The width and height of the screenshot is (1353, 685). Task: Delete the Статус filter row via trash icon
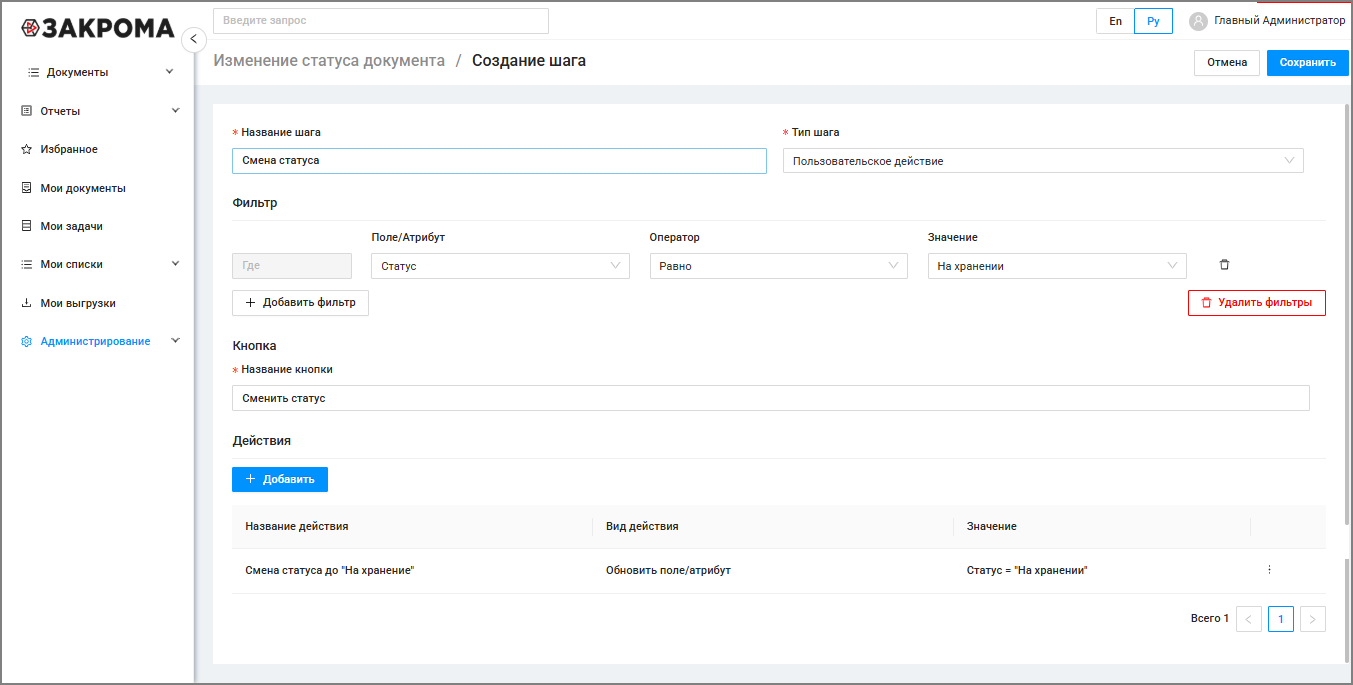pos(1224,265)
